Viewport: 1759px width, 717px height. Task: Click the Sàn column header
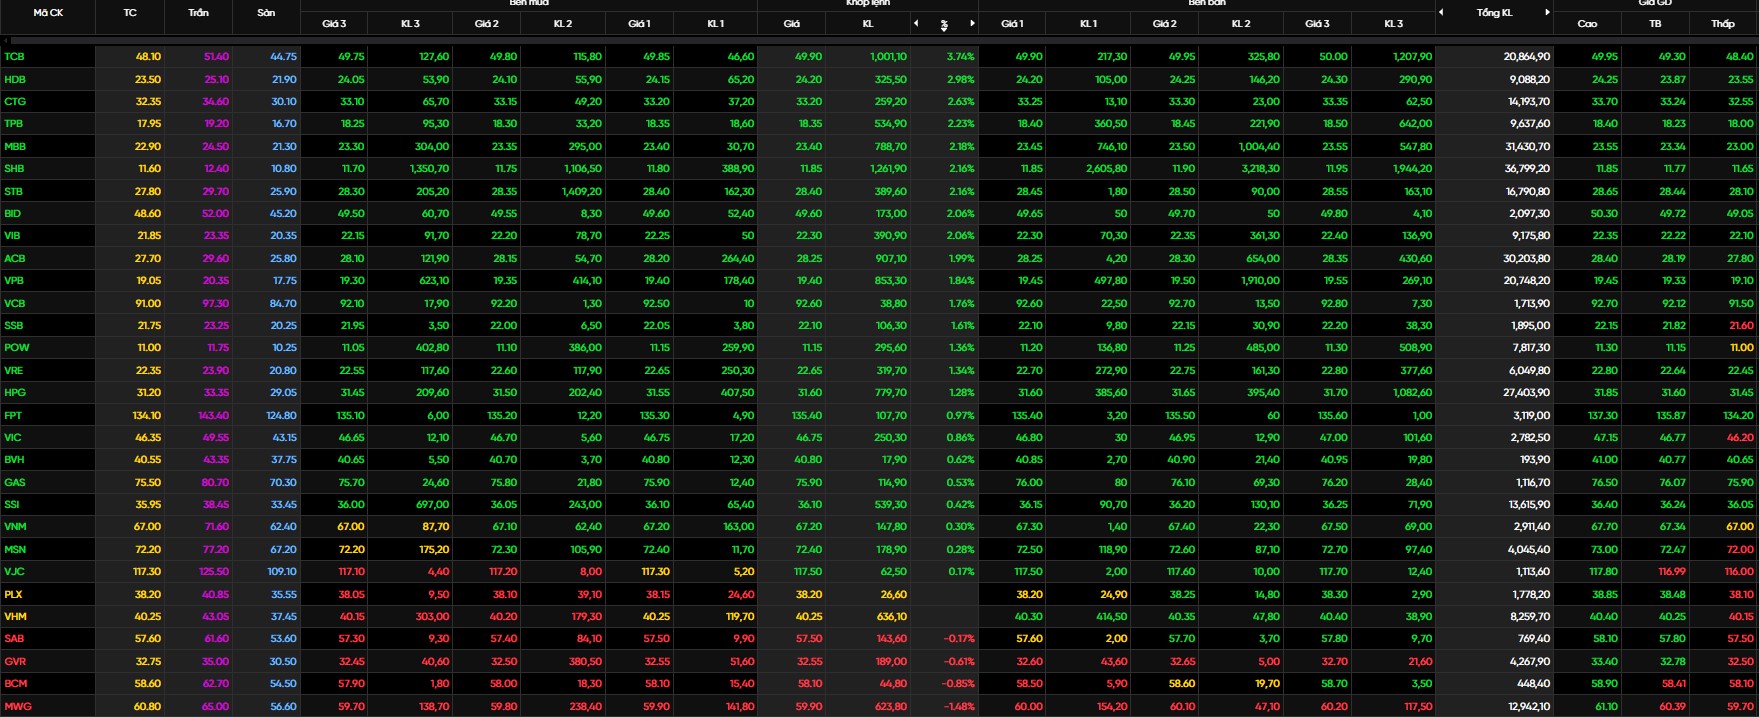(x=266, y=12)
